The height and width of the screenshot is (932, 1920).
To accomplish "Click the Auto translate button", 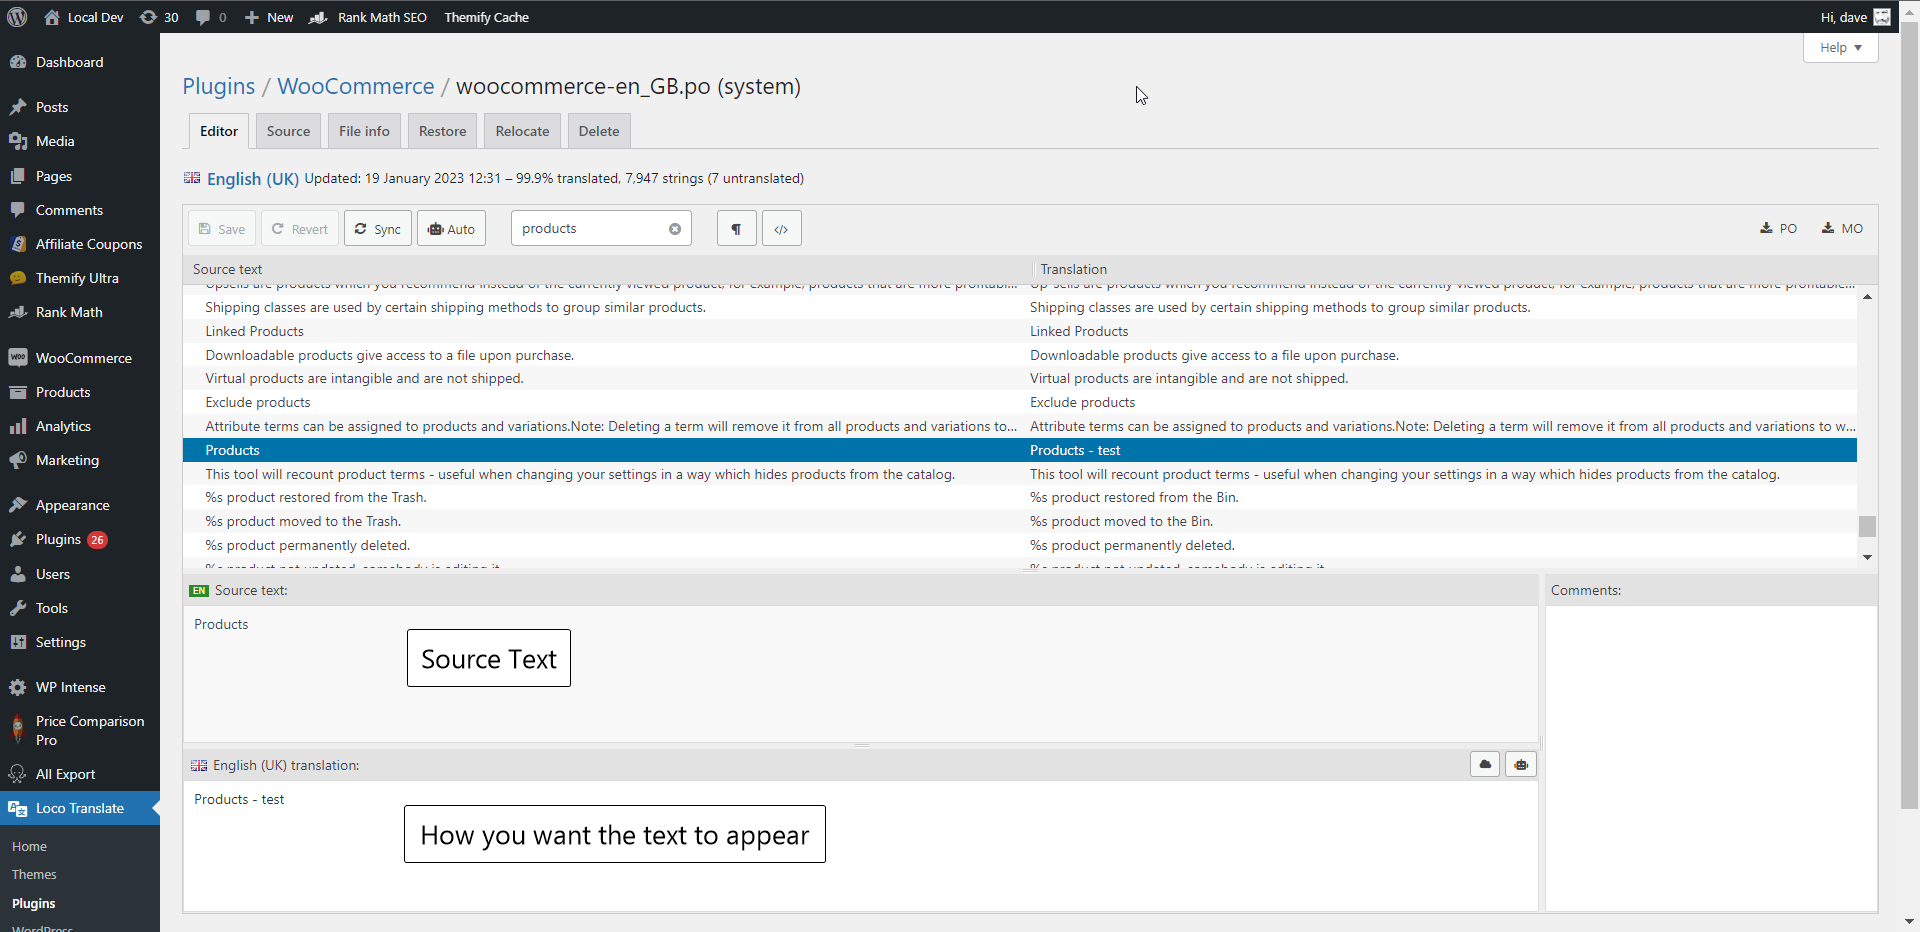I will [x=452, y=229].
